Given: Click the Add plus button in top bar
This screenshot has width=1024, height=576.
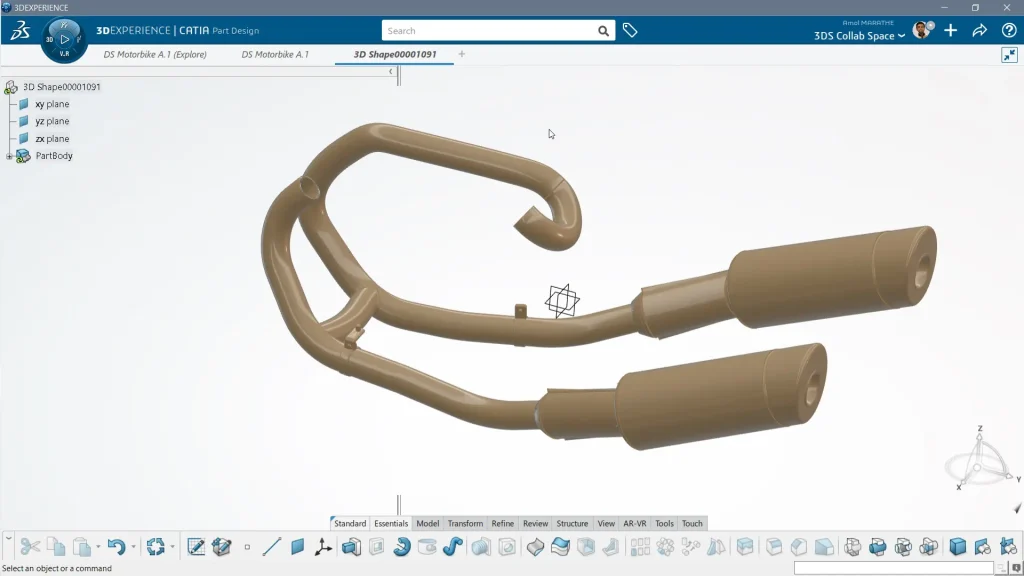Looking at the screenshot, I should (951, 31).
